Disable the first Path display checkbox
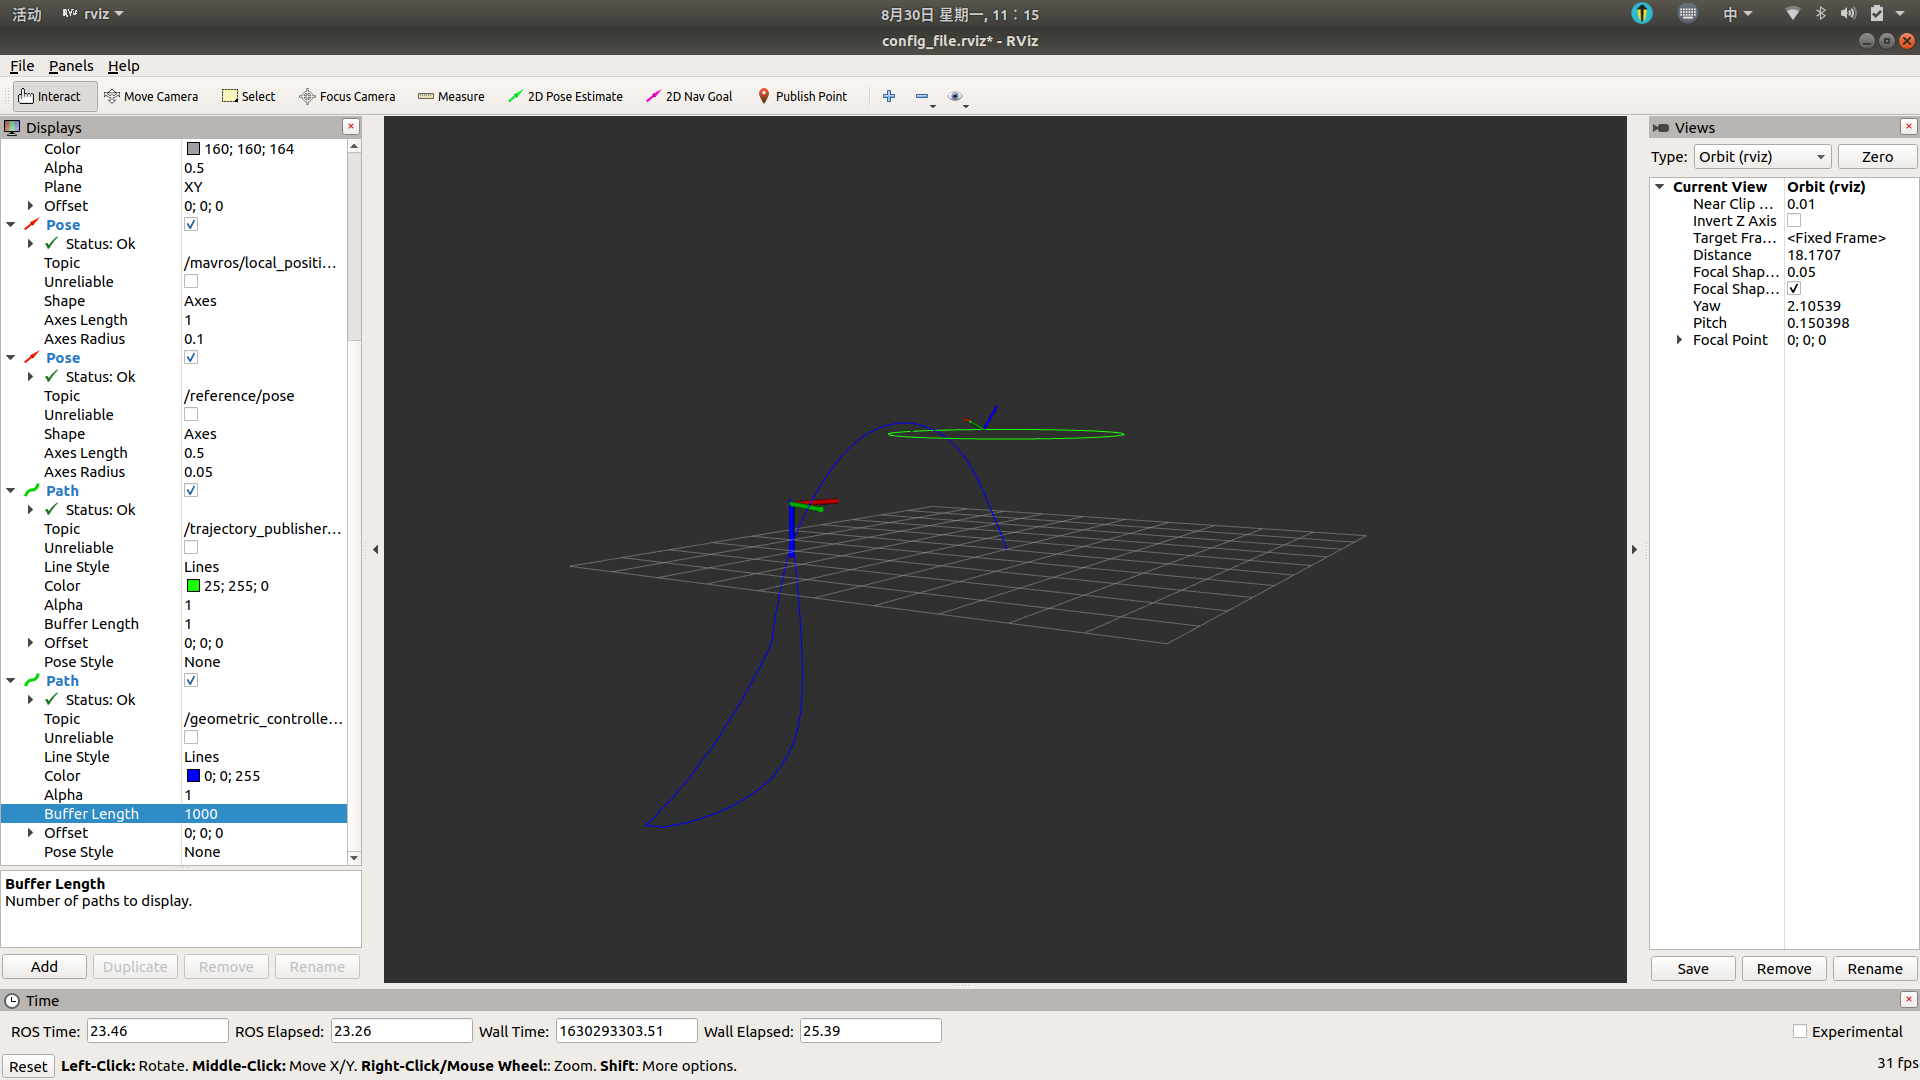The image size is (1920, 1080). [190, 490]
